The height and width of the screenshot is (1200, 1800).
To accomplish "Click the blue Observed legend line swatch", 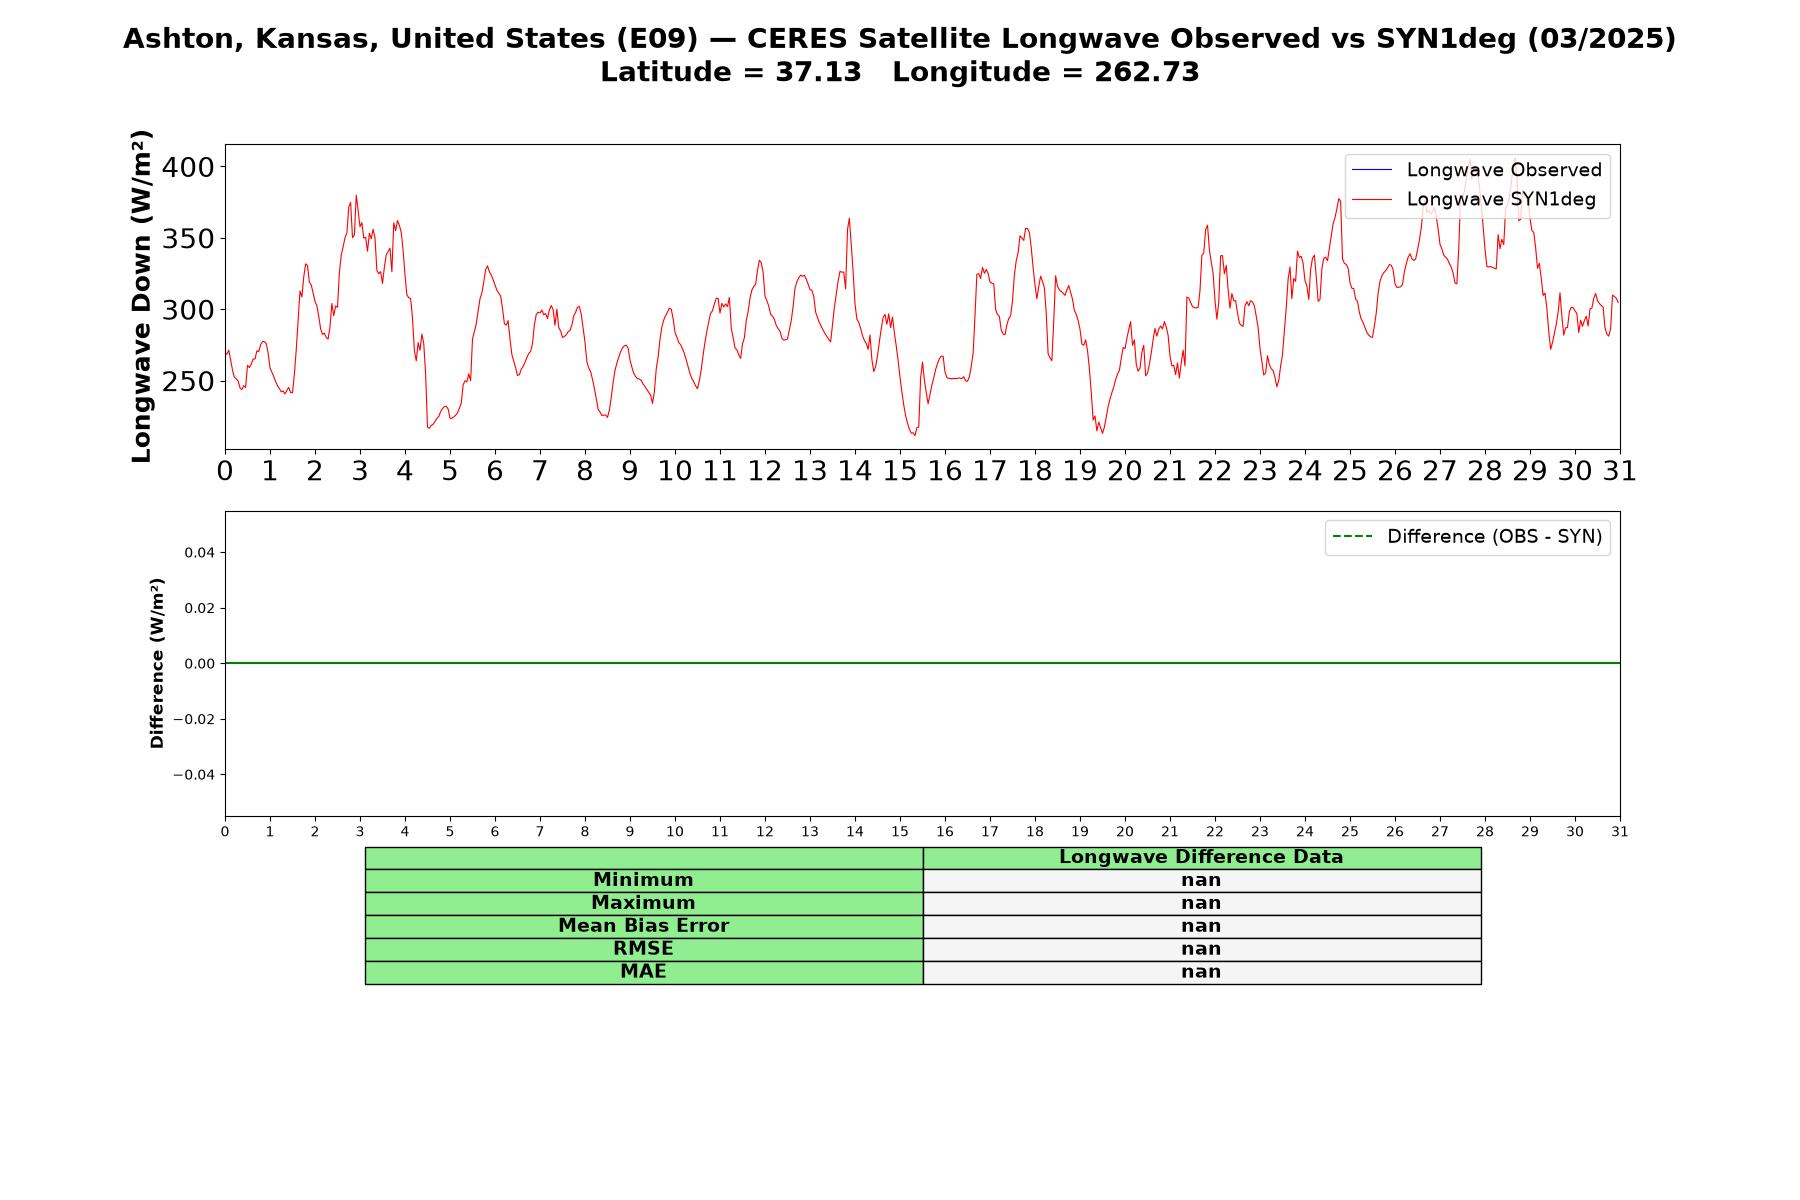I will 1372,170.
